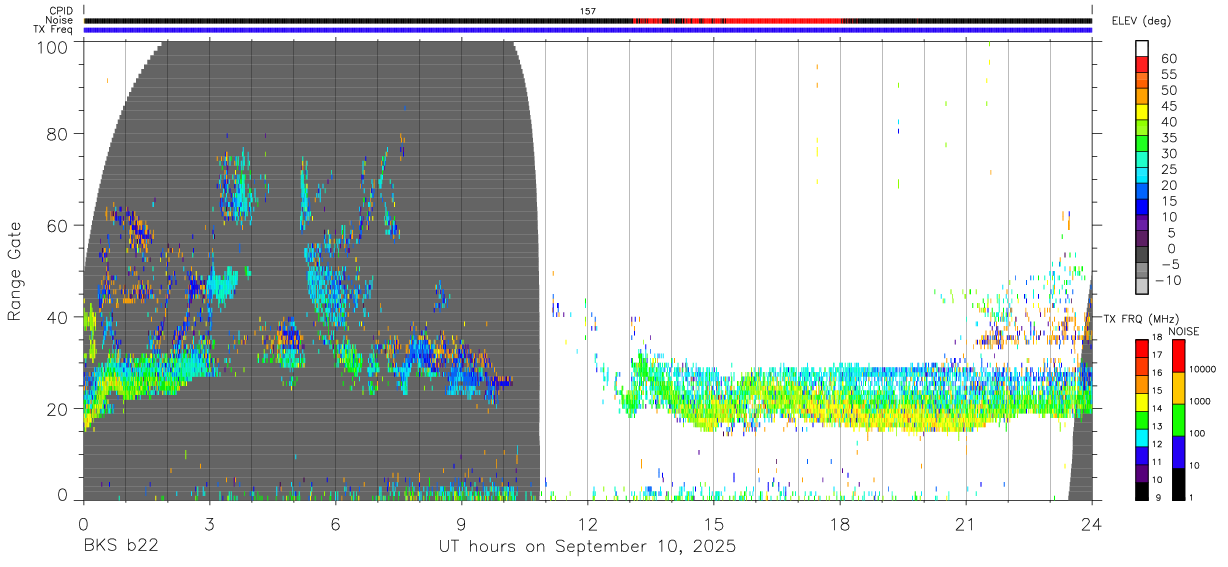The image size is (1228, 567).
Task: Click the 1000 label on NOISE legend
Action: pos(1199,401)
